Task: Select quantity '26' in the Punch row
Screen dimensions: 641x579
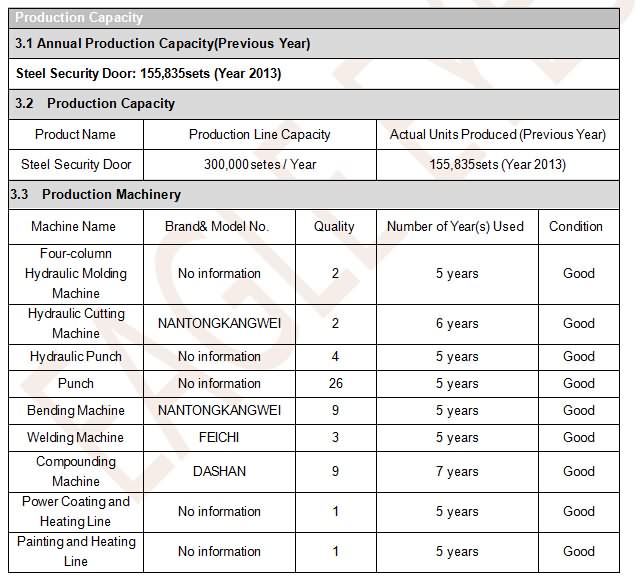Action: coord(335,384)
